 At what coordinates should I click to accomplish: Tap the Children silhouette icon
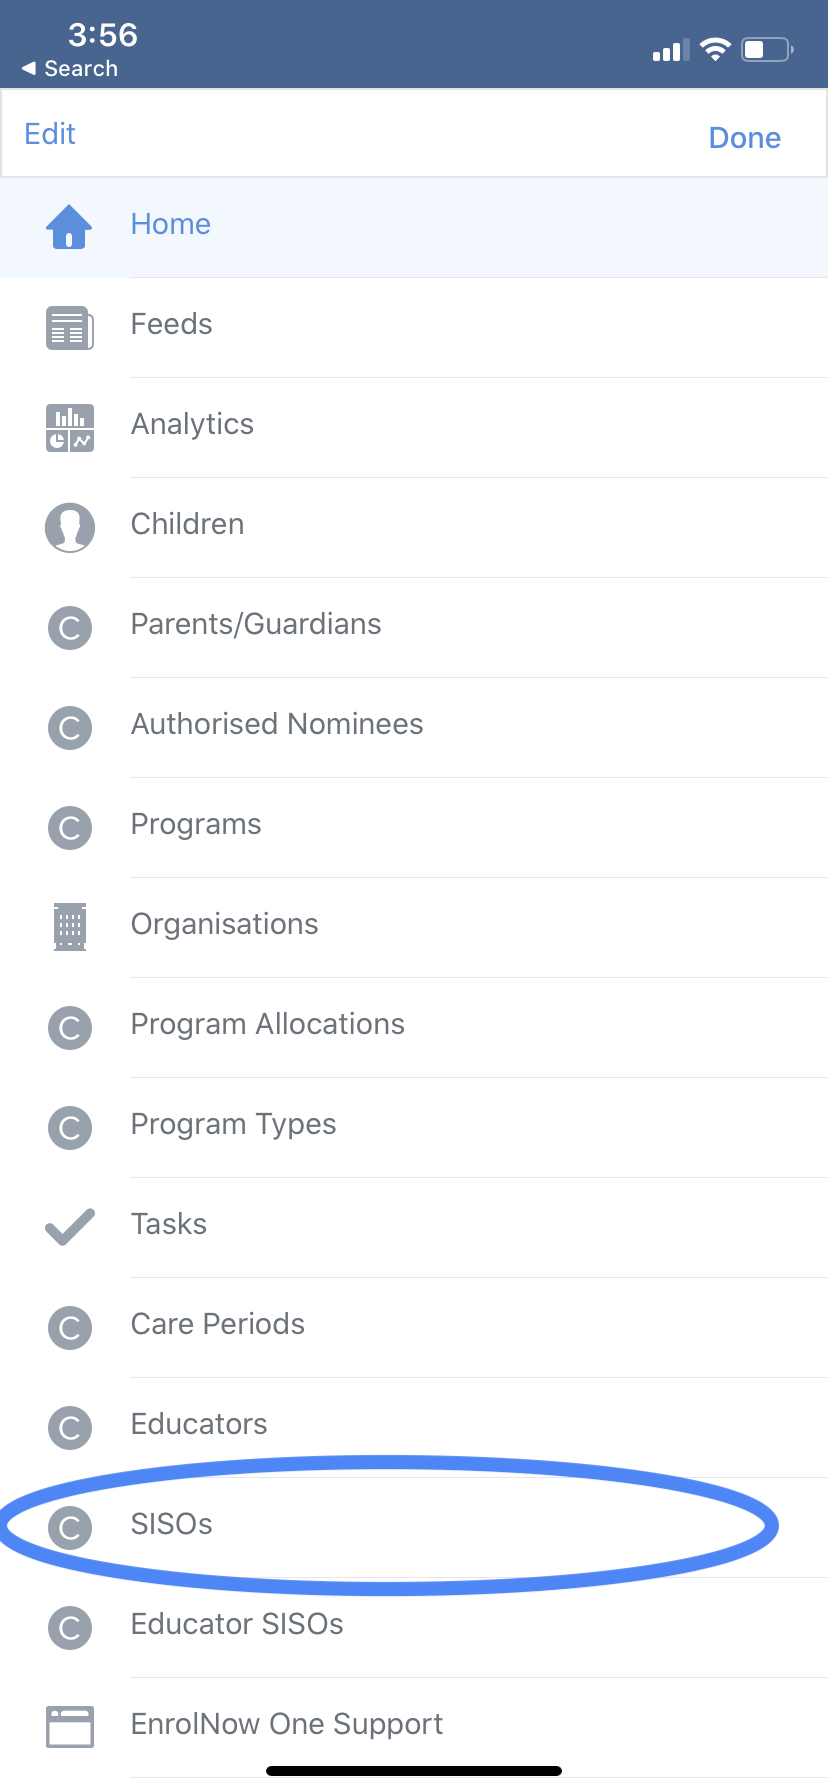pos(69,527)
